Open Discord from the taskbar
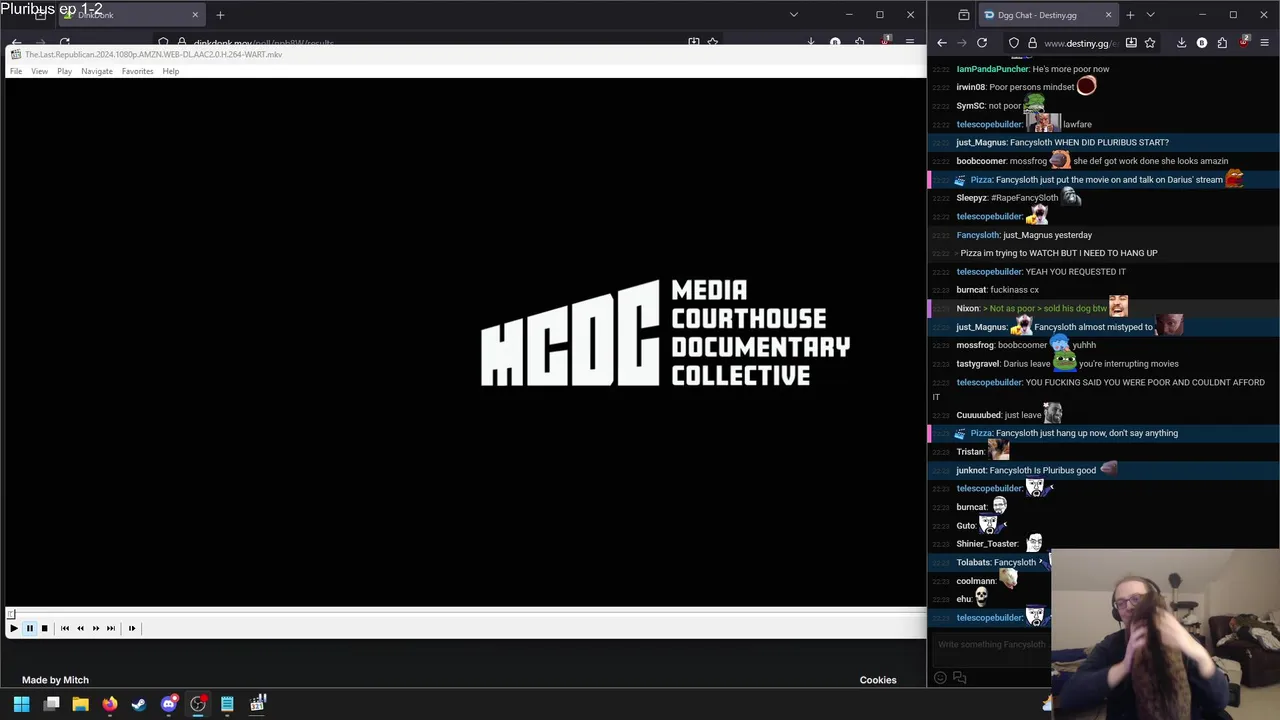Screen dimensions: 1280x720 click(x=169, y=704)
